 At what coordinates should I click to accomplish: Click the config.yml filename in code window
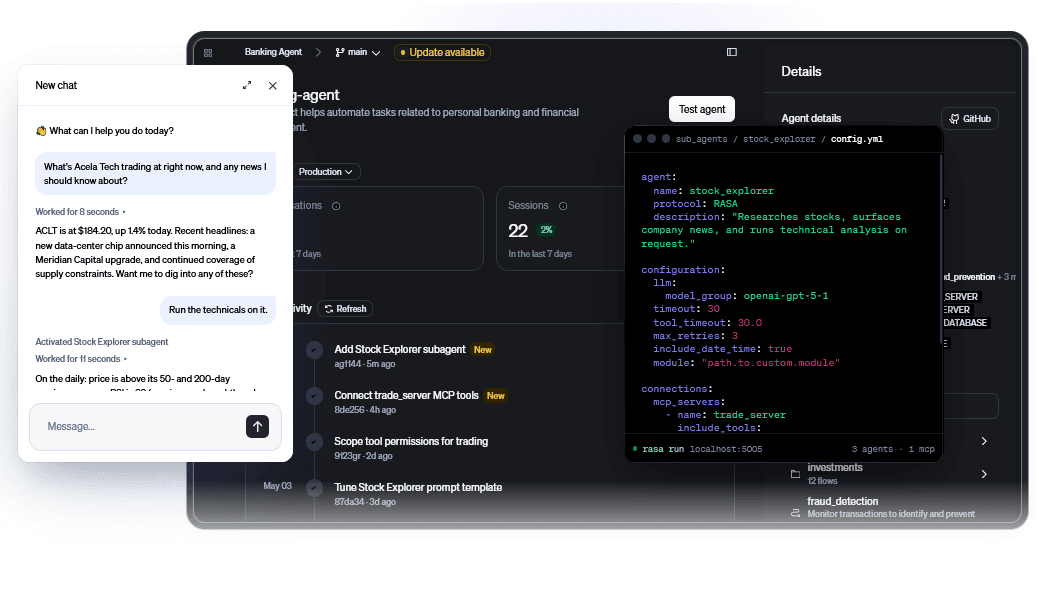pyautogui.click(x=857, y=139)
